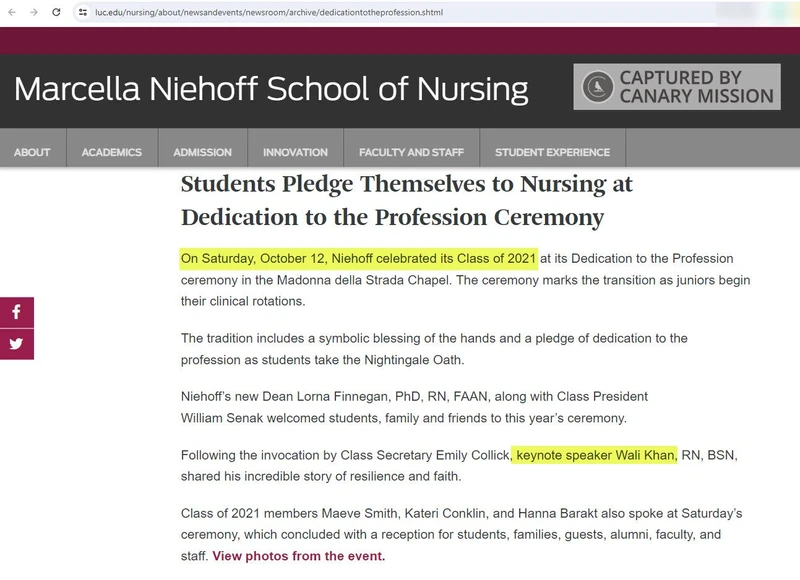800x580 pixels.
Task: Click the Canary Mission bird logo
Action: [x=598, y=87]
